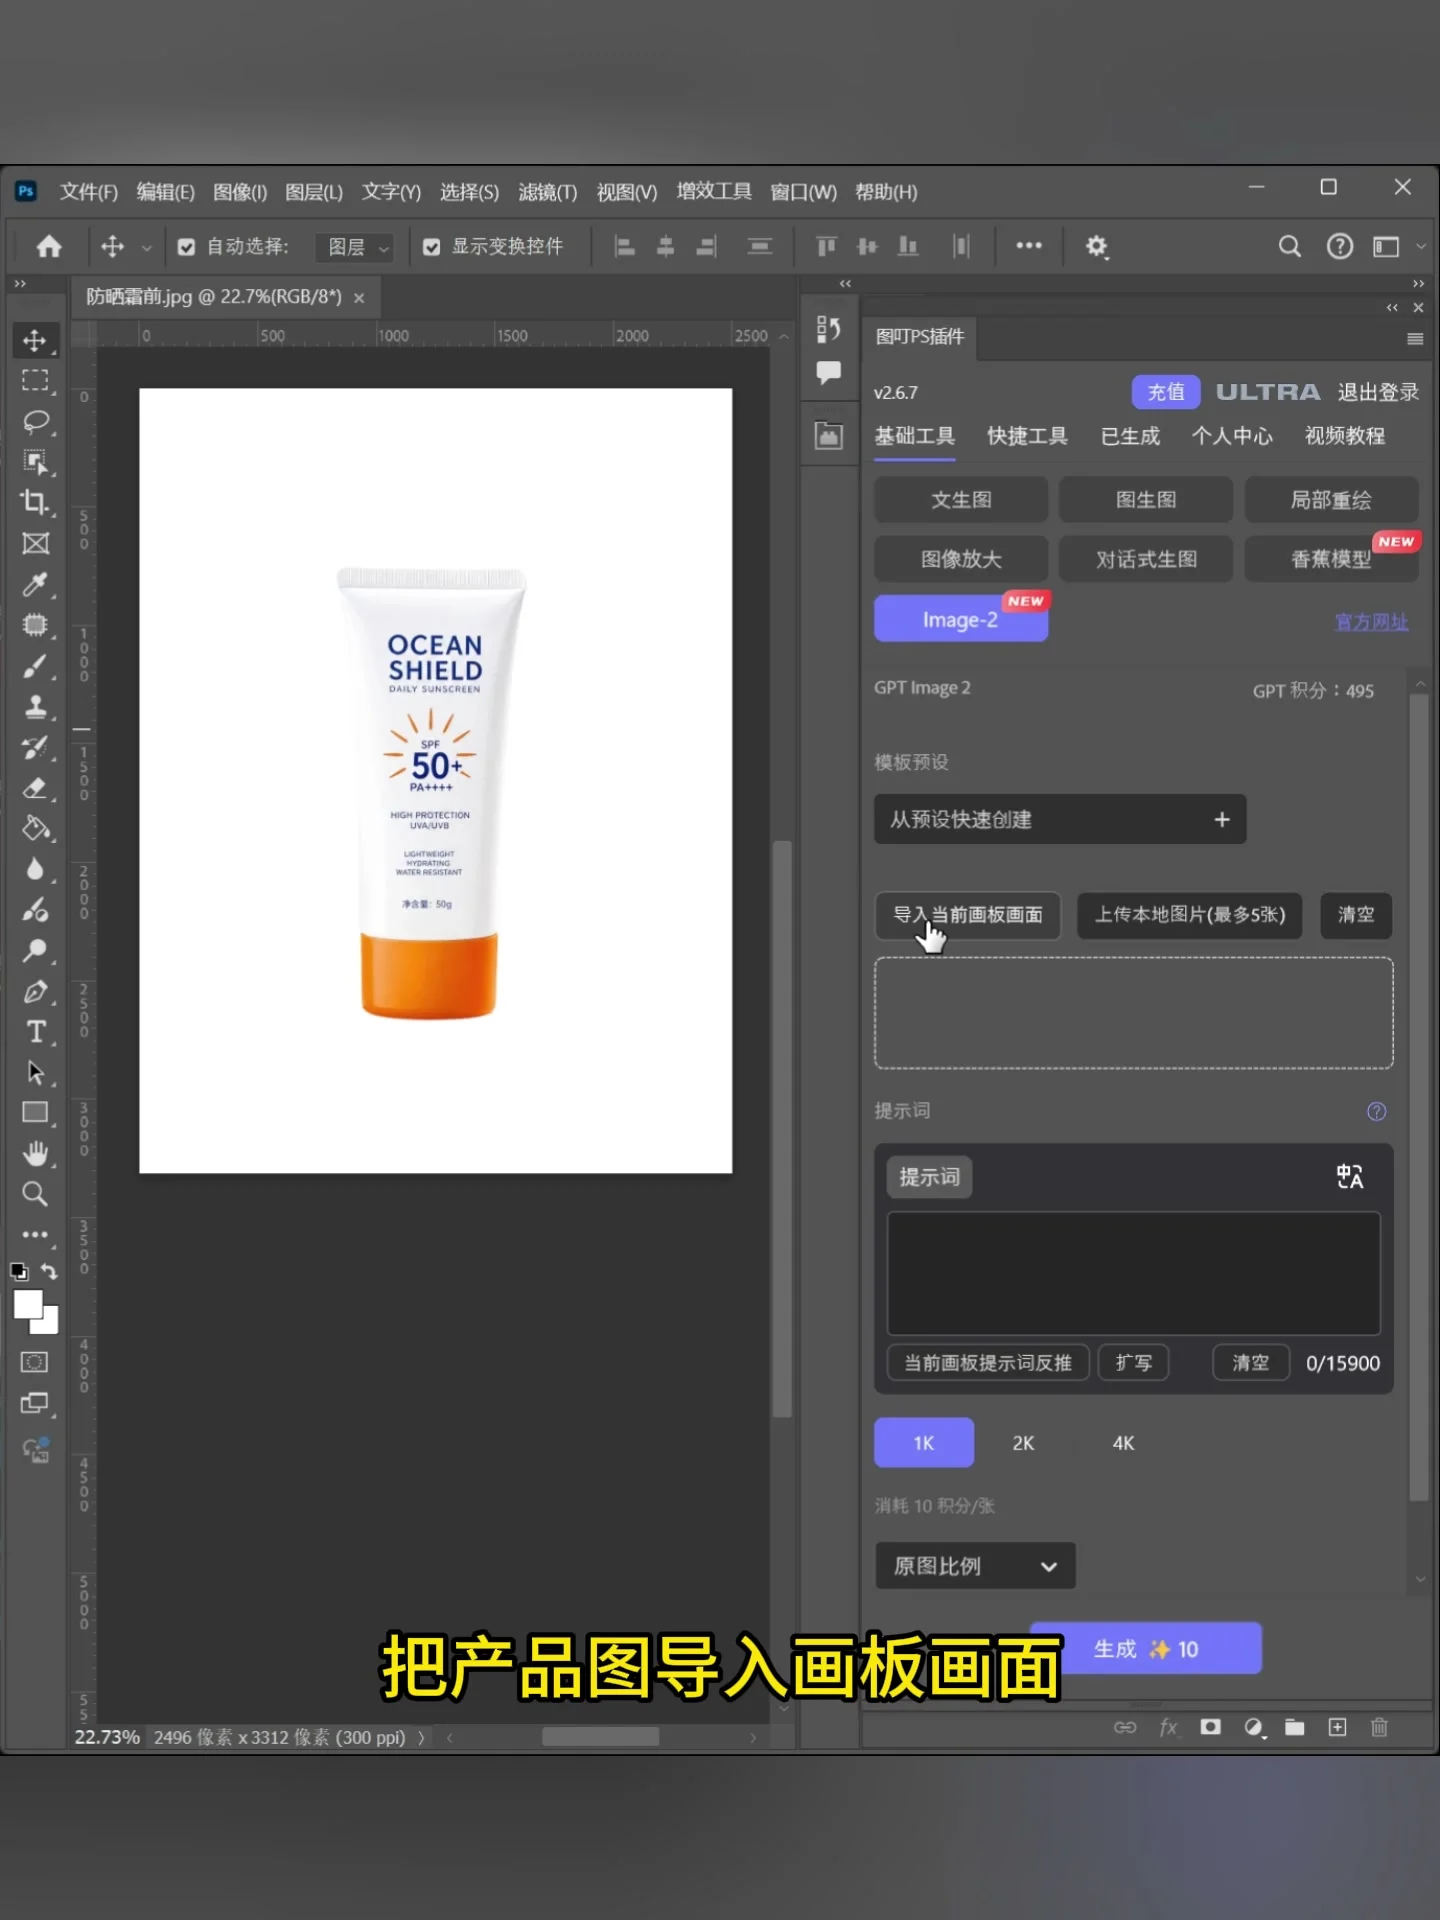Click the foreground color swatch

(28, 1304)
